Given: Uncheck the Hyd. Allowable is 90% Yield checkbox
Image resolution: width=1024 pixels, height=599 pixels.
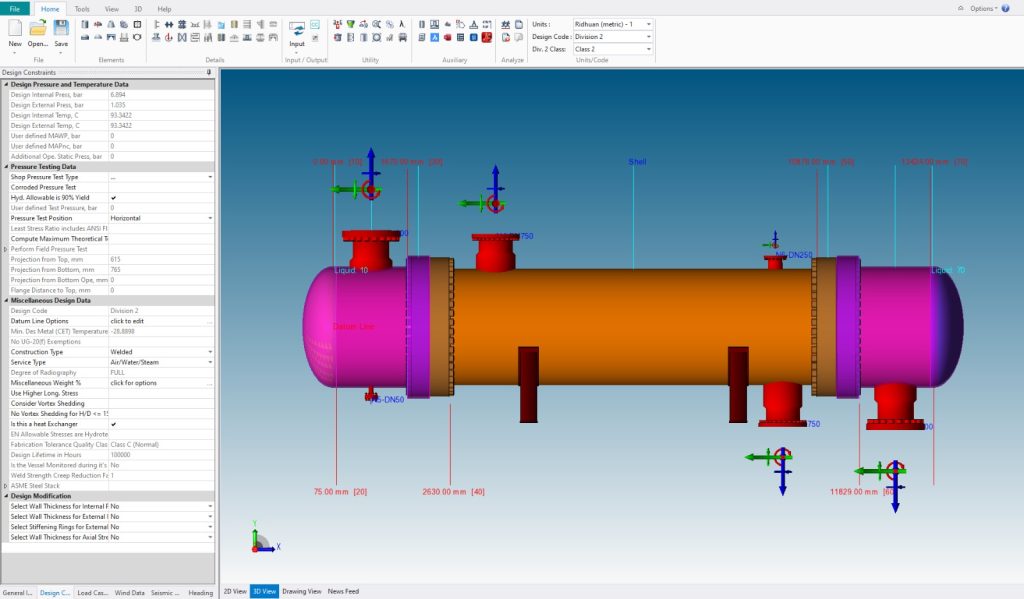Looking at the screenshot, I should click(x=114, y=197).
